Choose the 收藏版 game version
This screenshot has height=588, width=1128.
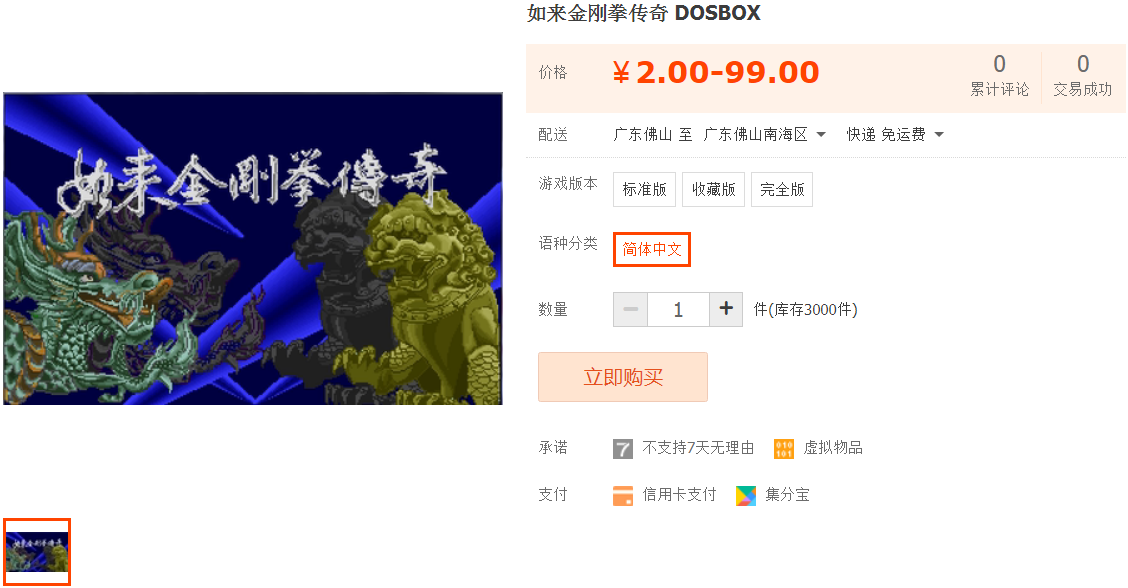tap(714, 189)
